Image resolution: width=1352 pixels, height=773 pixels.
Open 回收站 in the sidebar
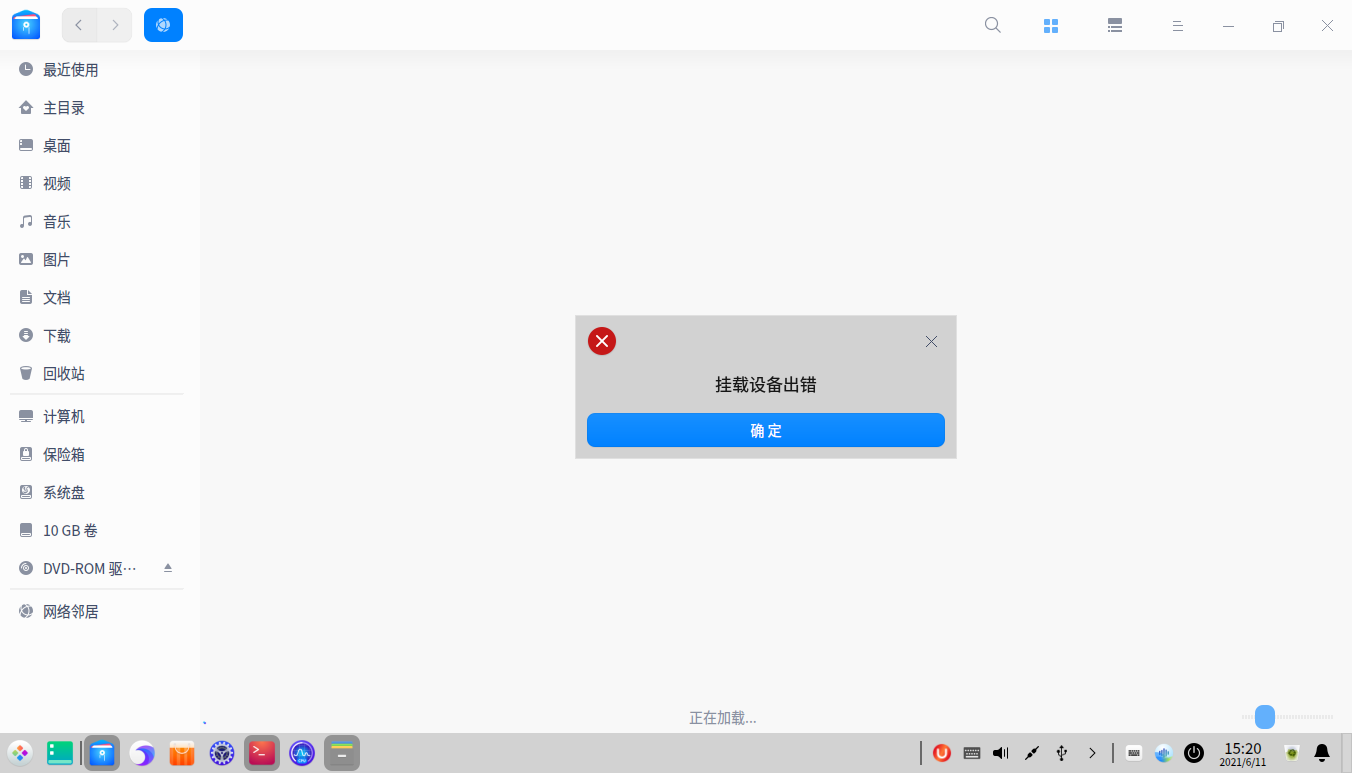point(100,374)
